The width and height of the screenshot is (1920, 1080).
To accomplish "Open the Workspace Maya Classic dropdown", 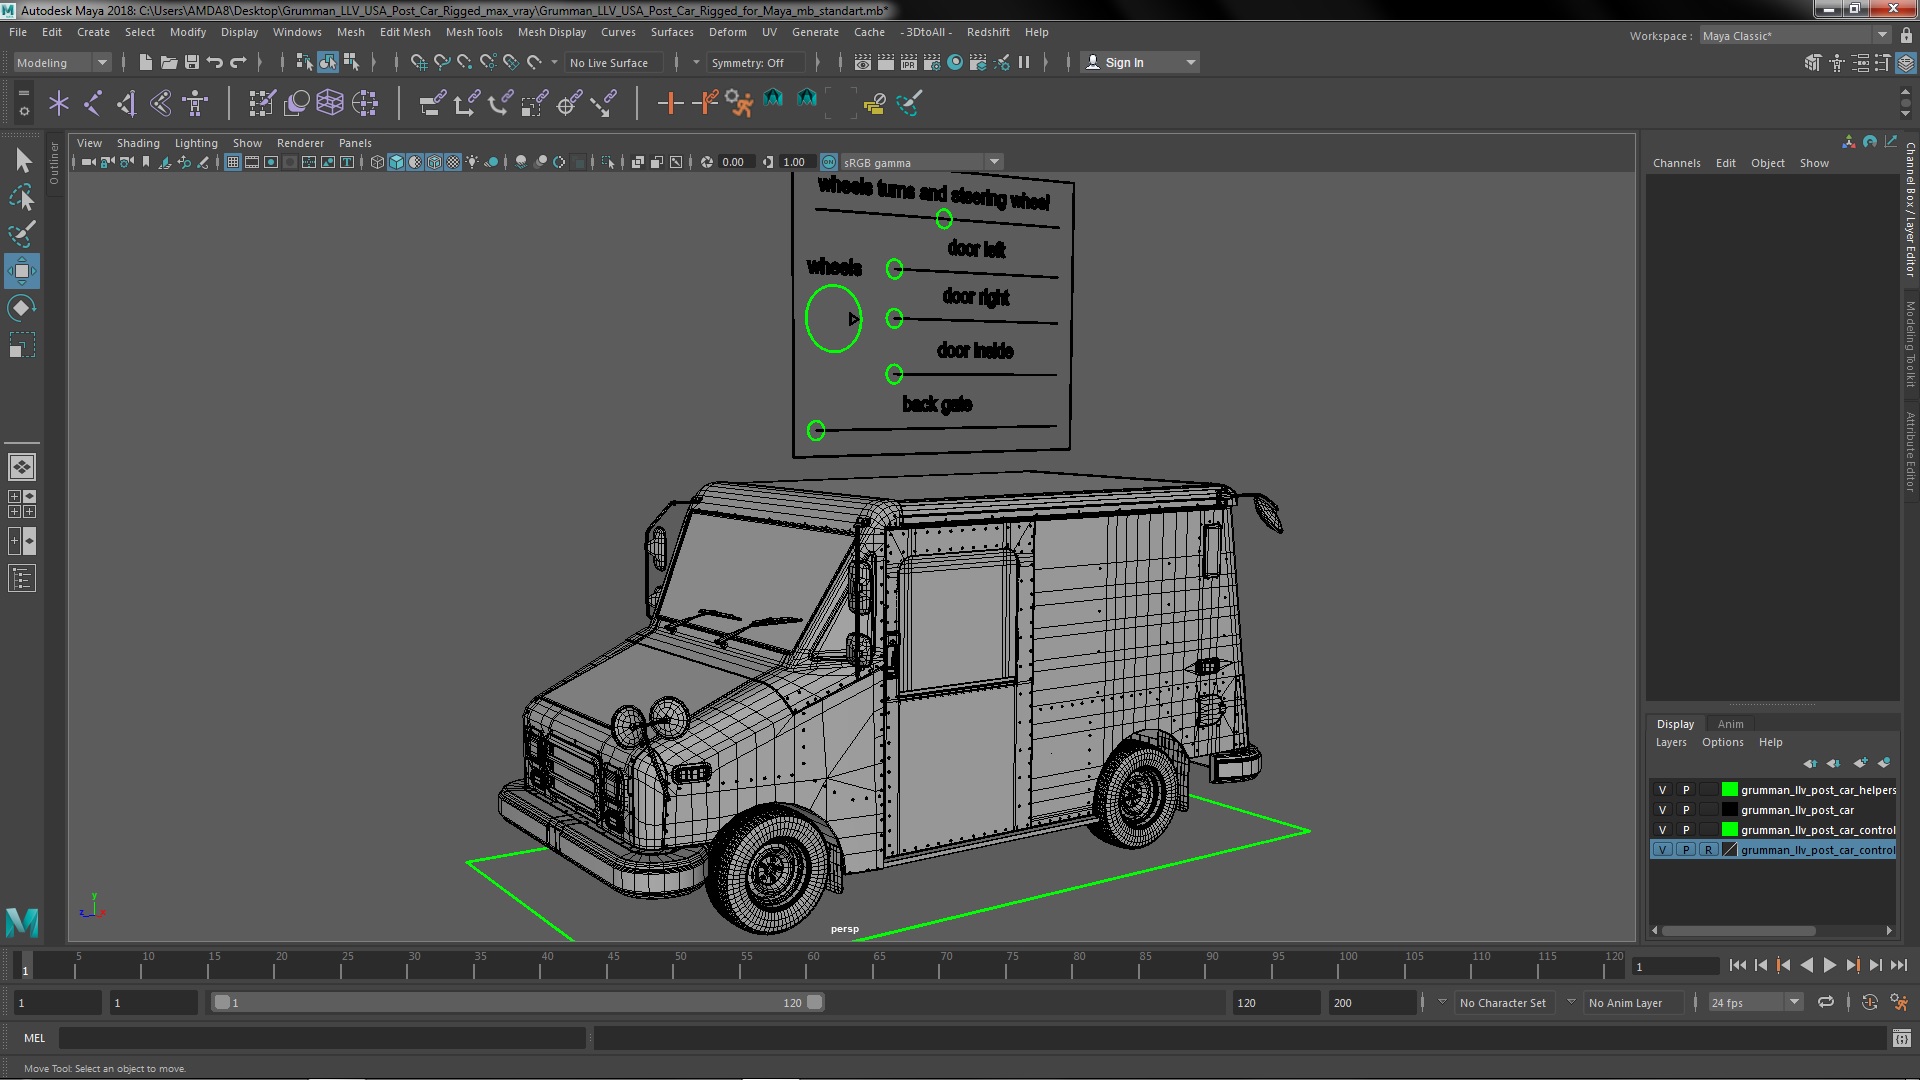I will point(1795,36).
